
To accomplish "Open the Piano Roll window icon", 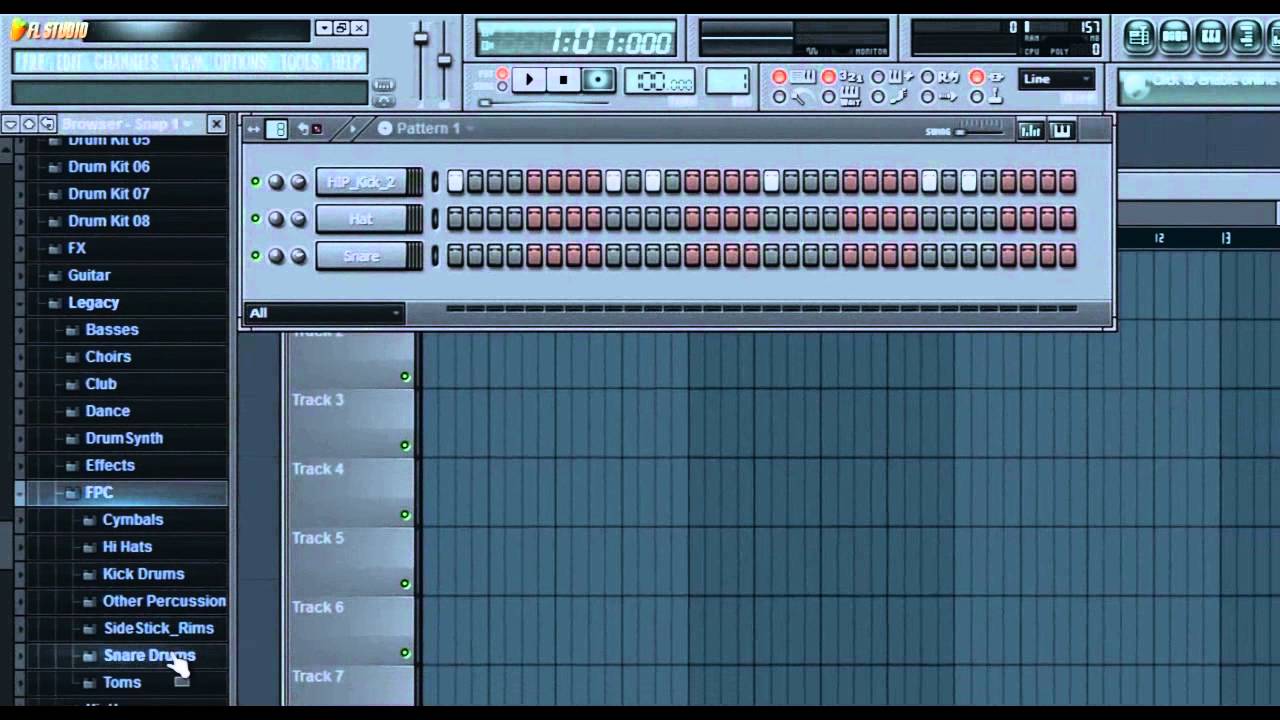I will pos(1211,36).
